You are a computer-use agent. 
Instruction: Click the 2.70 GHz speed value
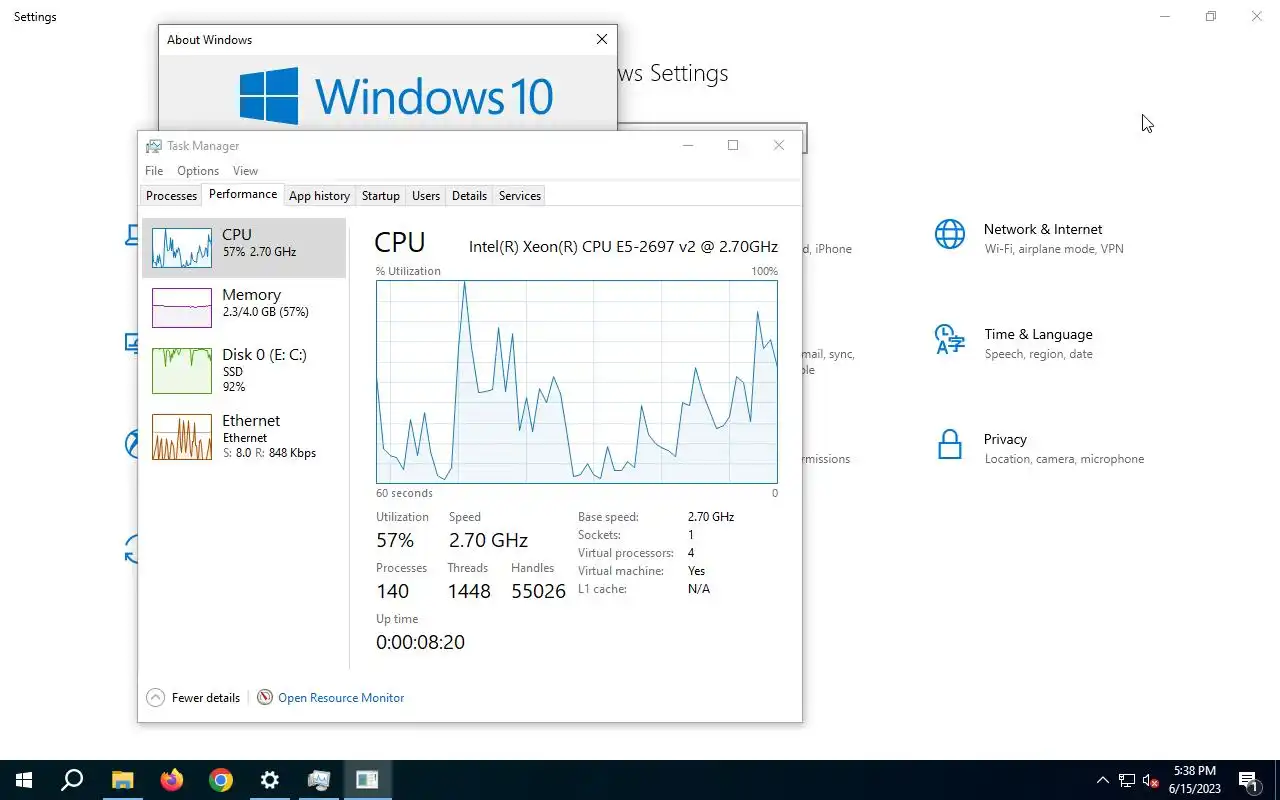[x=488, y=541]
